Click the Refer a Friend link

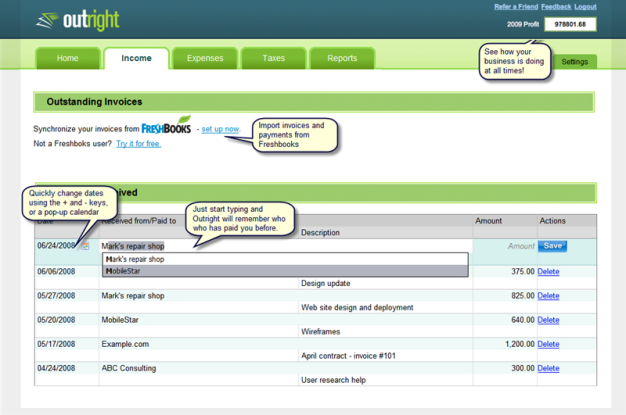click(x=515, y=7)
